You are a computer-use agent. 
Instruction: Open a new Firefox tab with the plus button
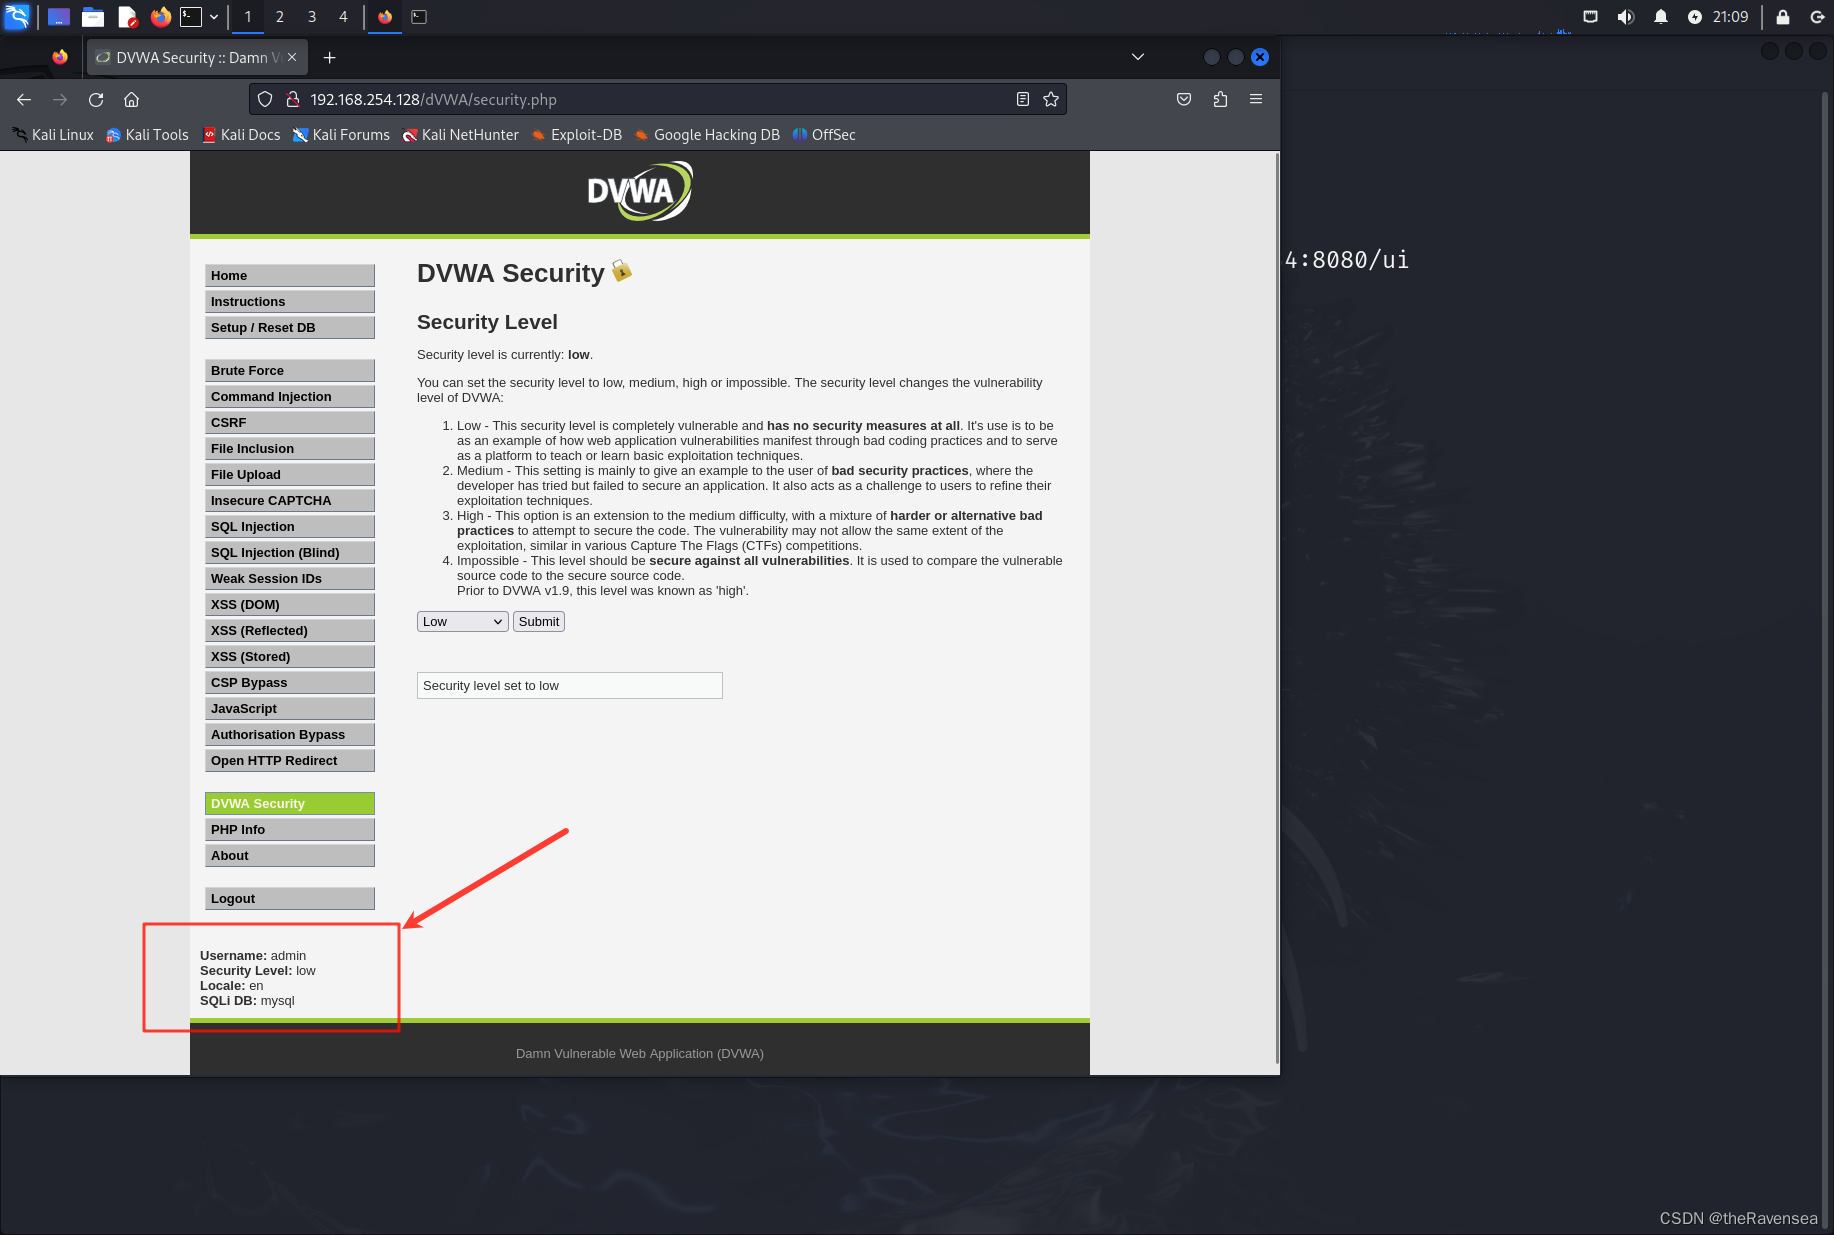330,58
